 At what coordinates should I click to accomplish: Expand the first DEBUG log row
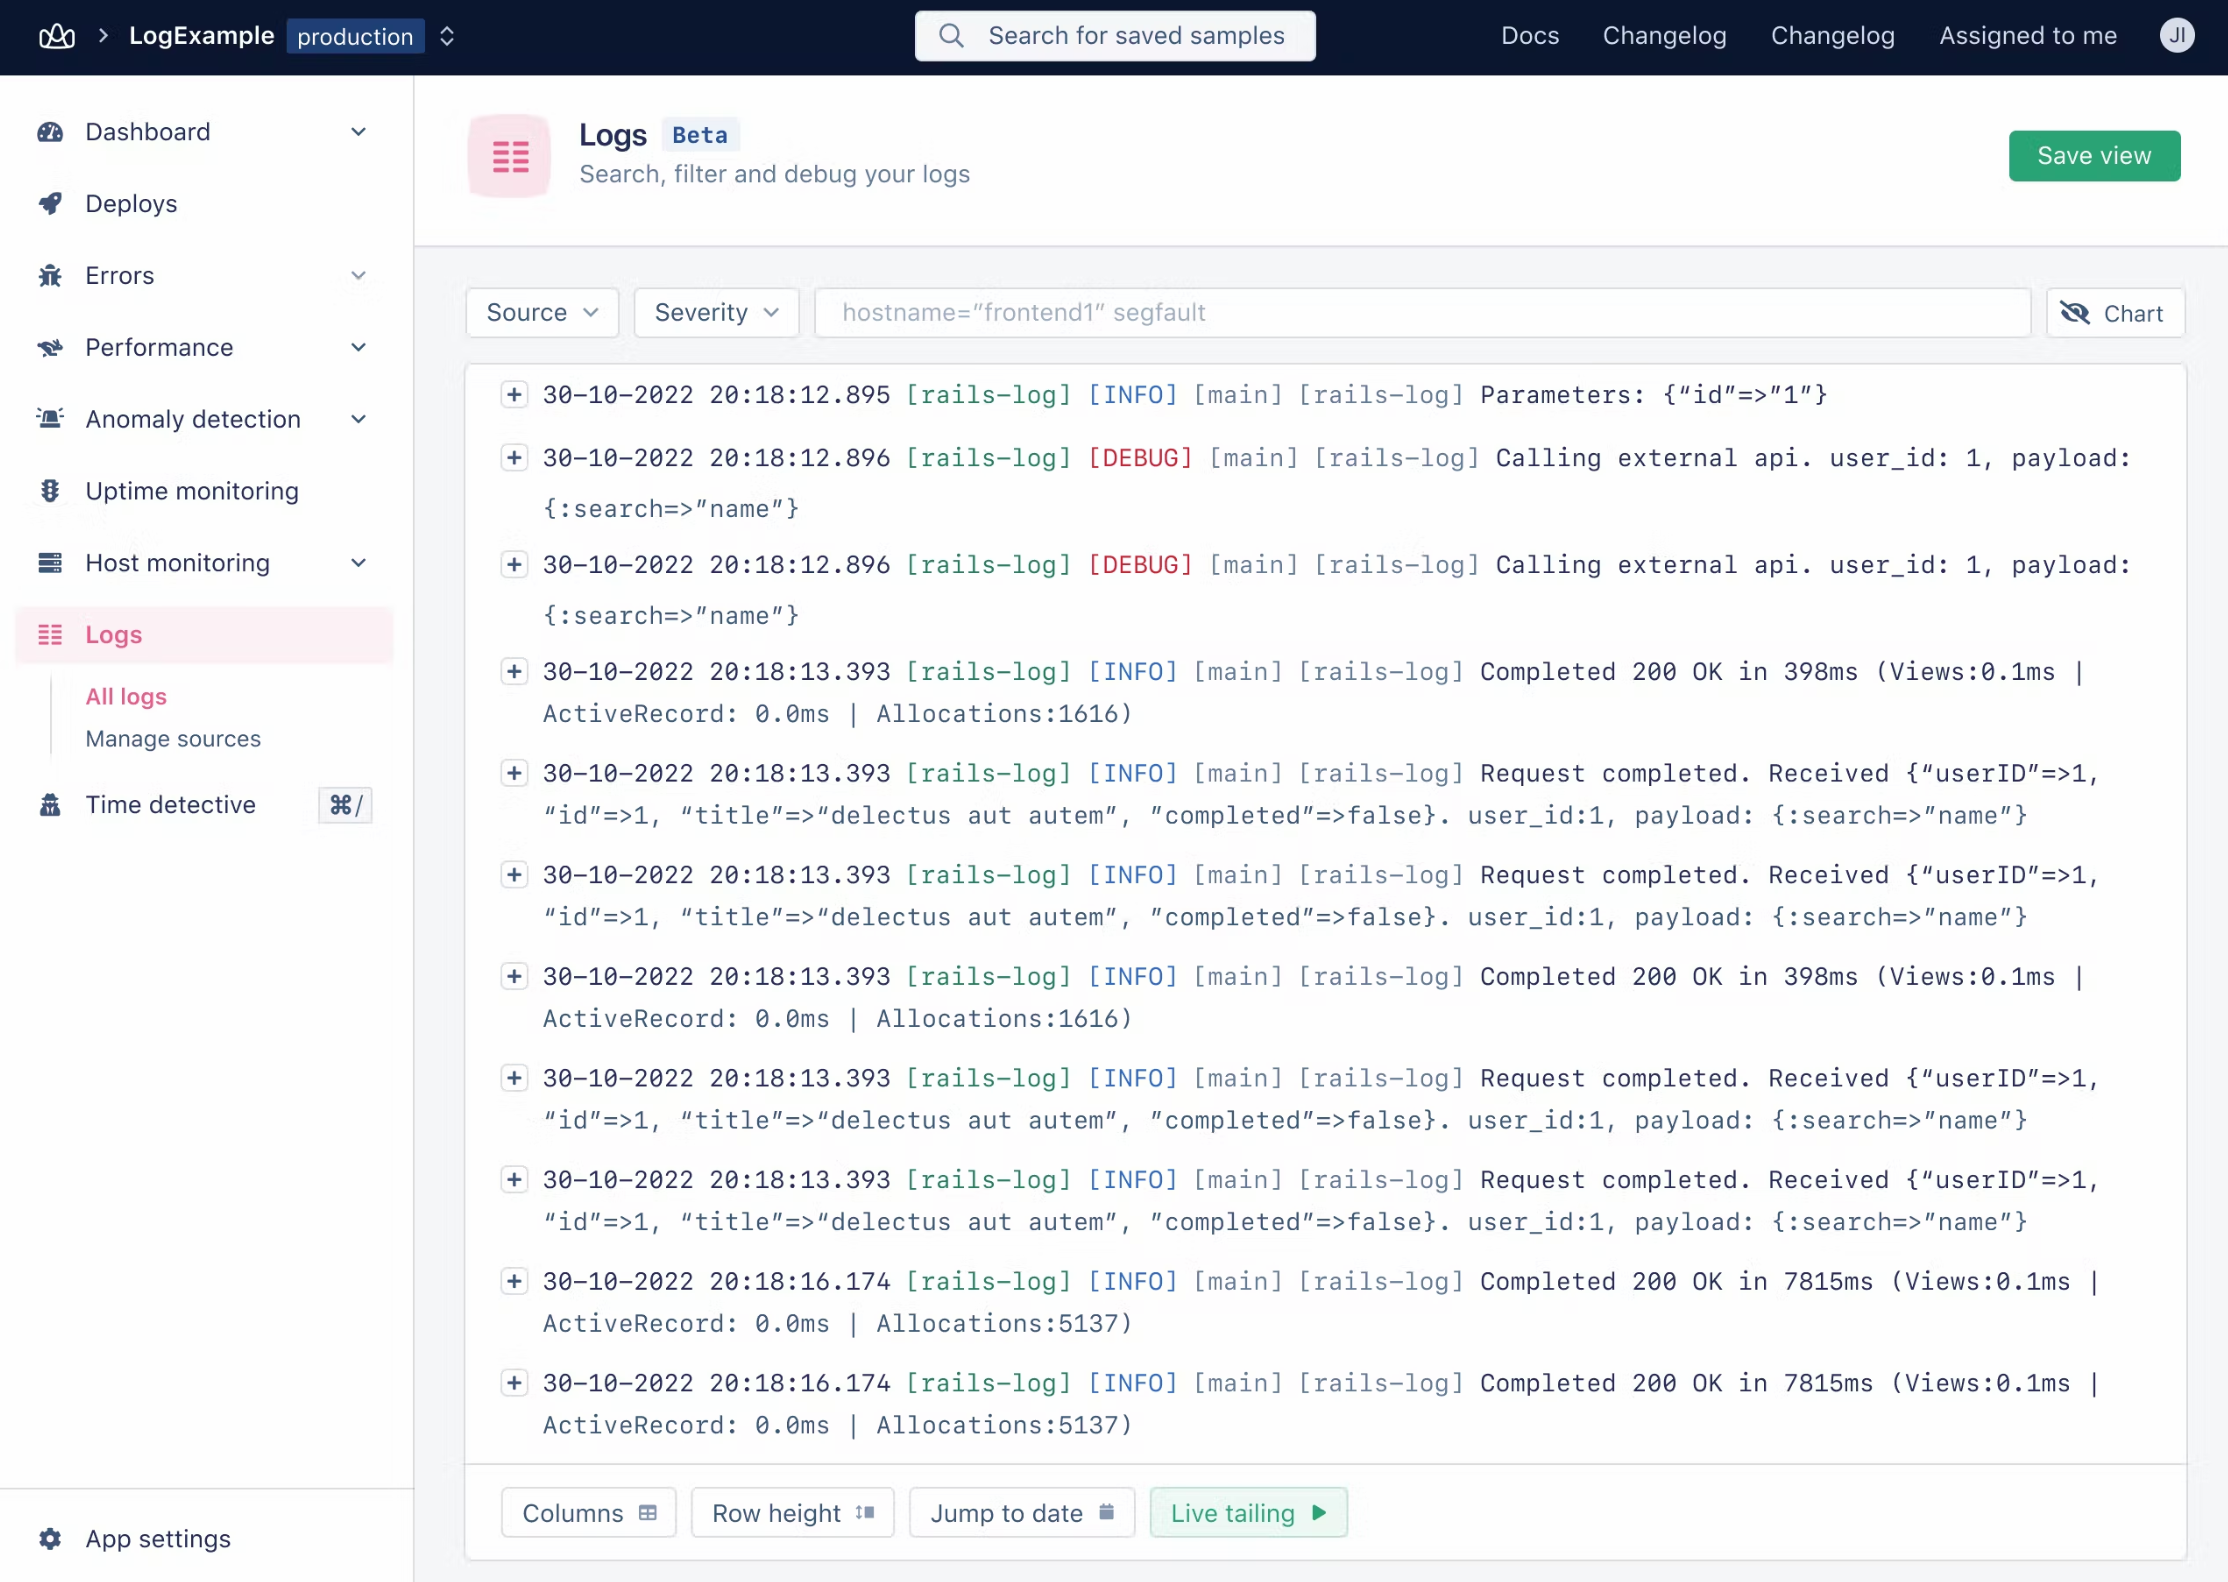pyautogui.click(x=514, y=458)
